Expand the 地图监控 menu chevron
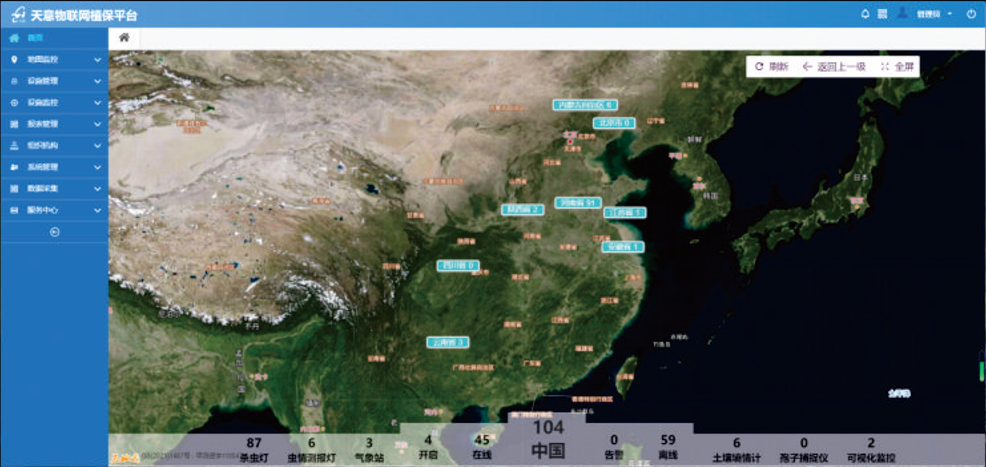 (97, 60)
